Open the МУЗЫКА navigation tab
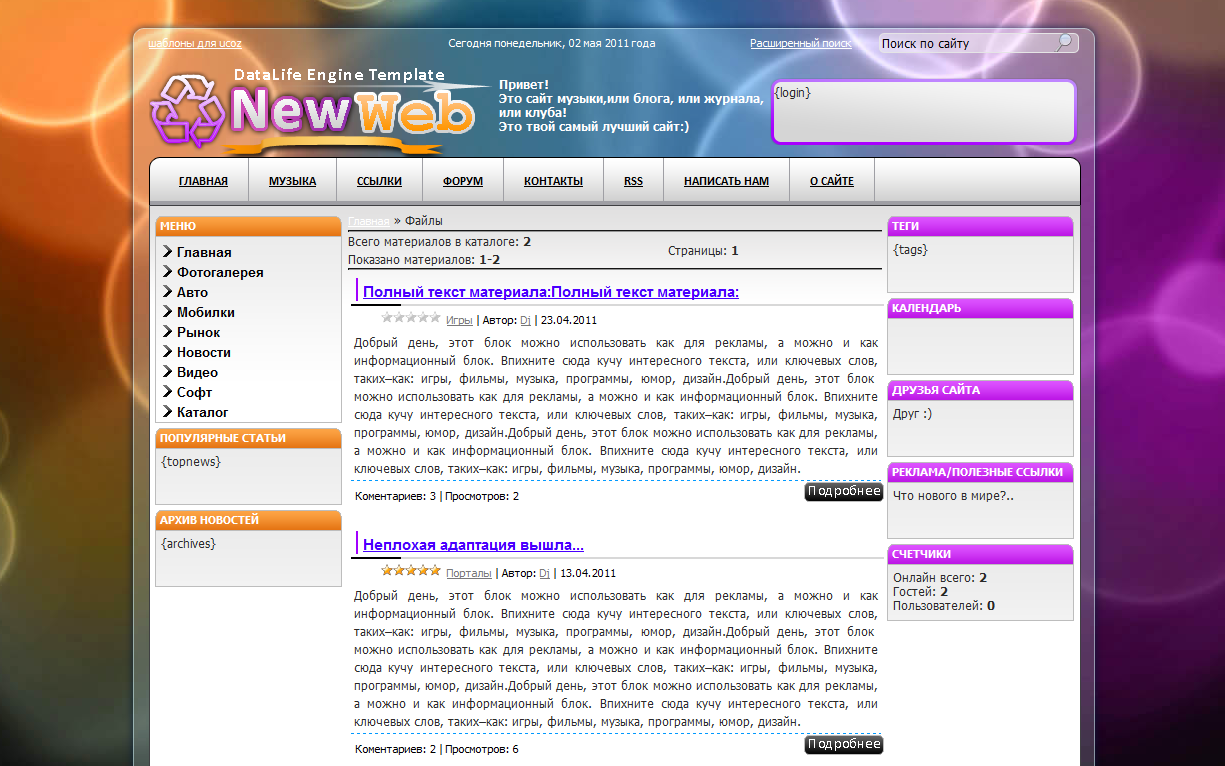 (x=292, y=181)
